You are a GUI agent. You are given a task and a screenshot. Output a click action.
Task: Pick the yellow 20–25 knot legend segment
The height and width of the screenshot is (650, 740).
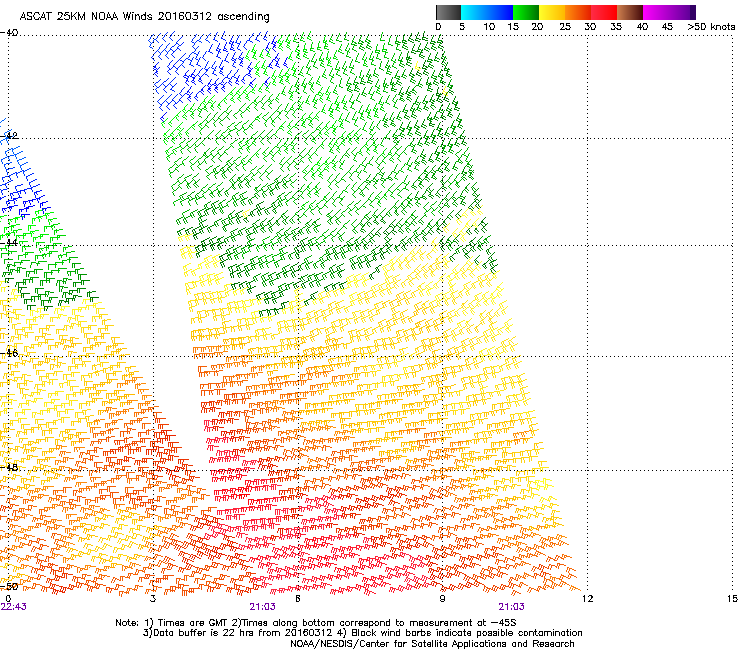(x=552, y=12)
